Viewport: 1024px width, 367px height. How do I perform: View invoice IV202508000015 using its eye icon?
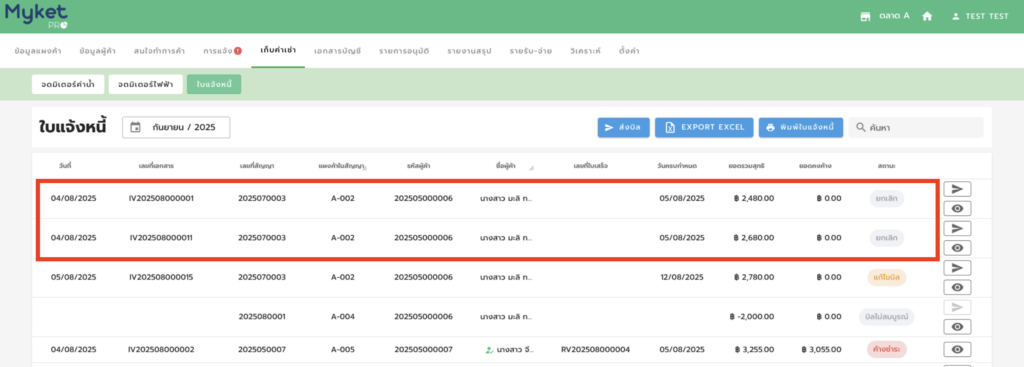(x=957, y=287)
